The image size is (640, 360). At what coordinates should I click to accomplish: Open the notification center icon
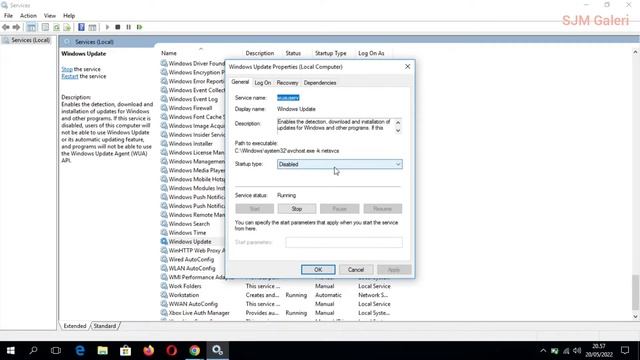[625, 350]
